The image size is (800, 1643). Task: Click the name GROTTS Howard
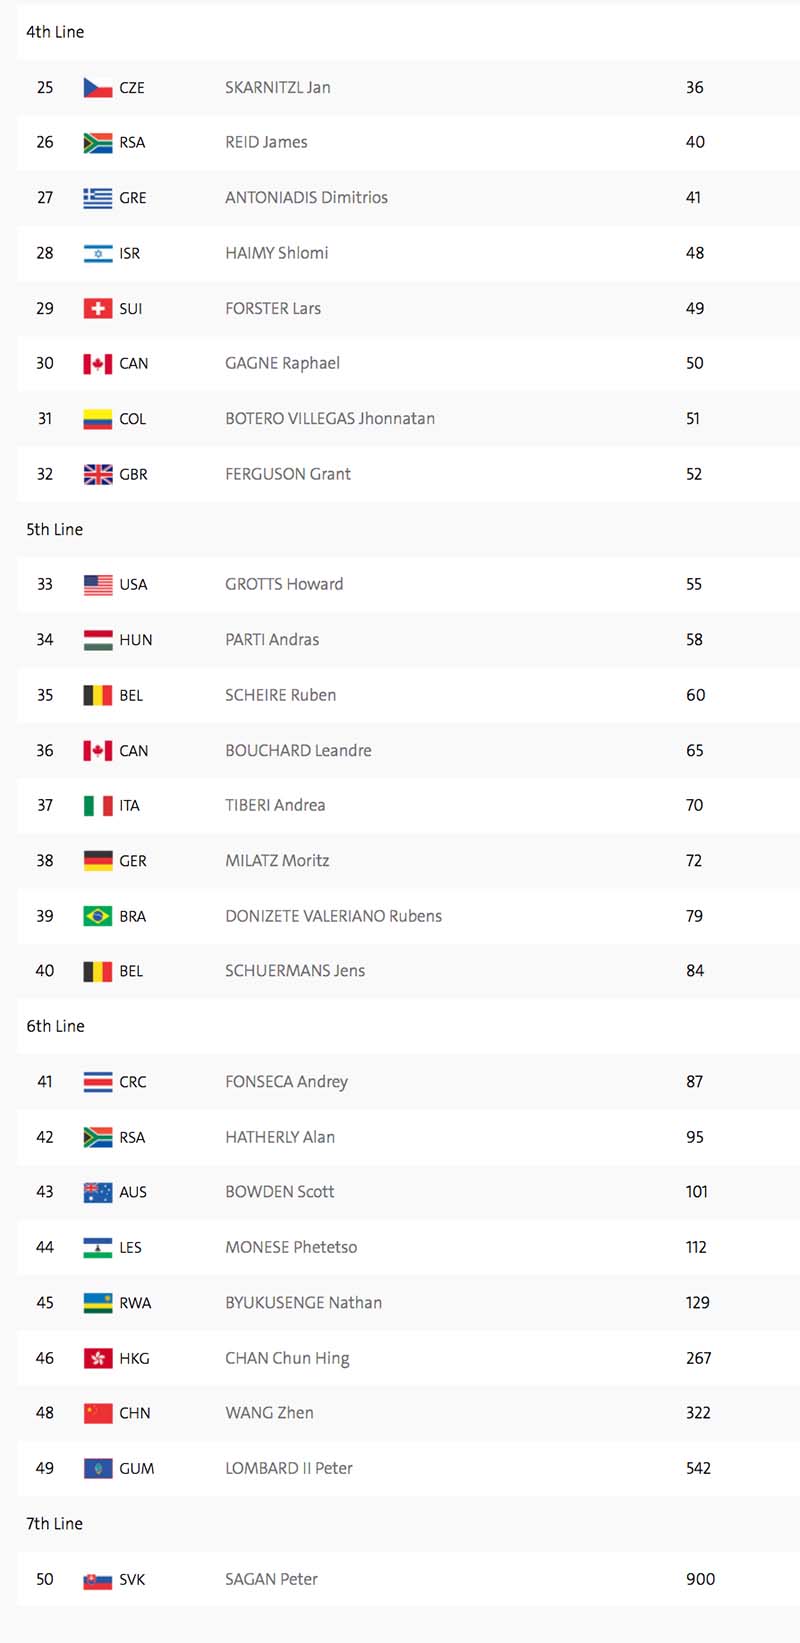tap(284, 584)
